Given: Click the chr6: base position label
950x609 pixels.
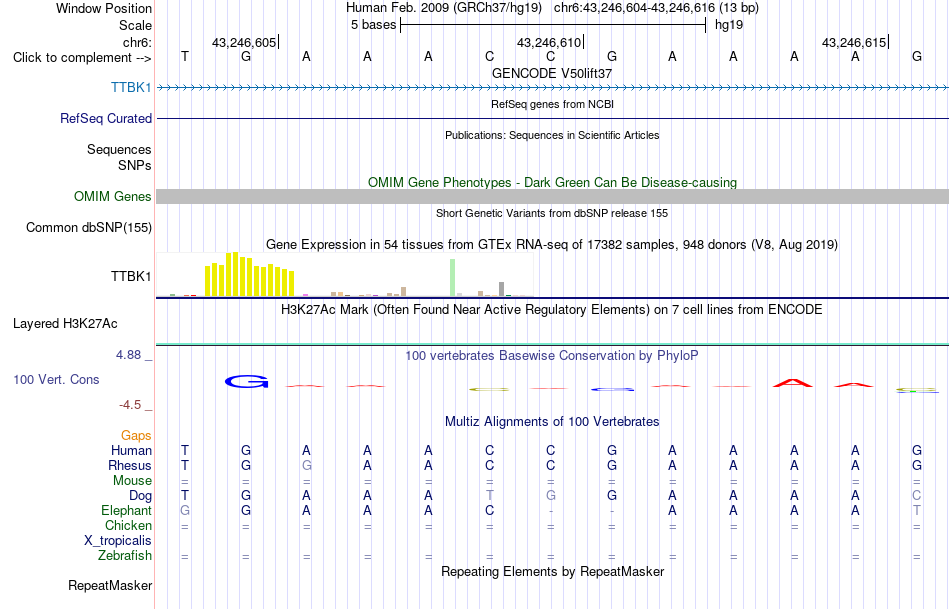Looking at the screenshot, I should pos(137,42).
